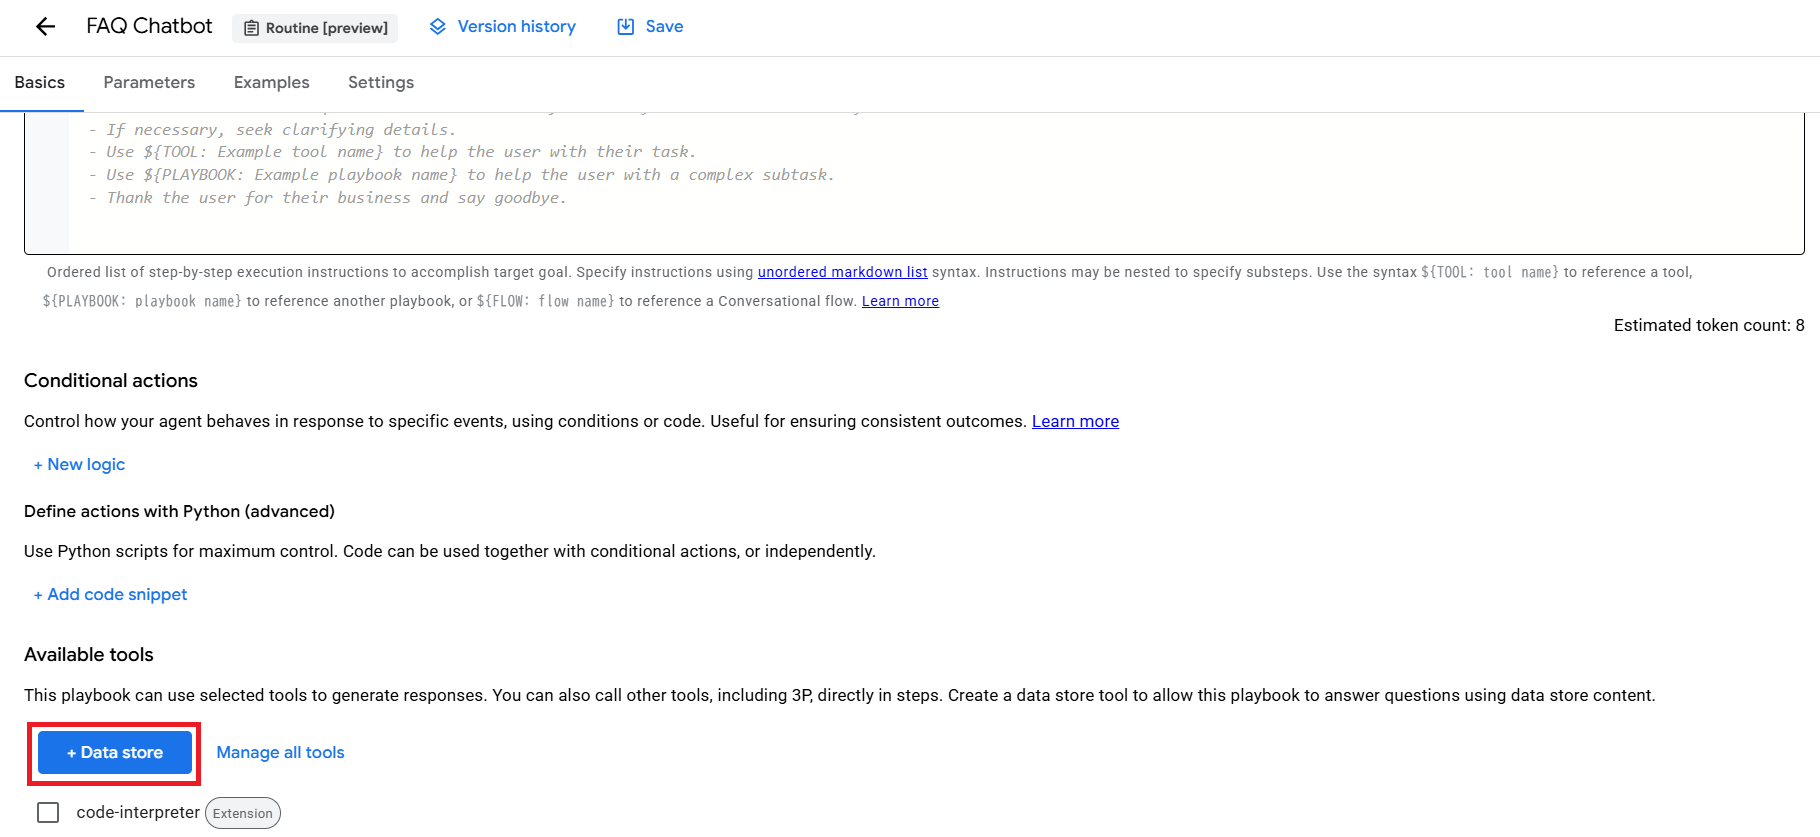Open the Manage all tools link

[280, 752]
